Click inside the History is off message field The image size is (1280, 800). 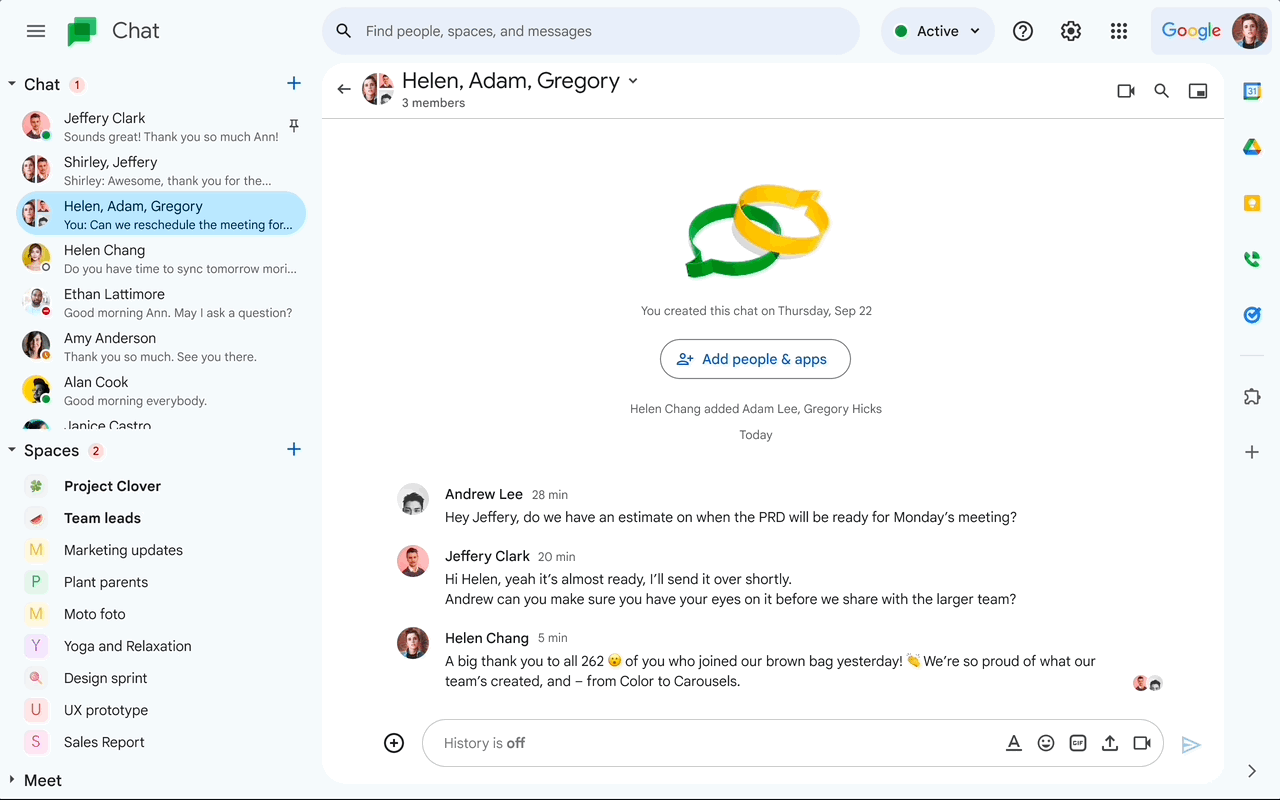[700, 743]
